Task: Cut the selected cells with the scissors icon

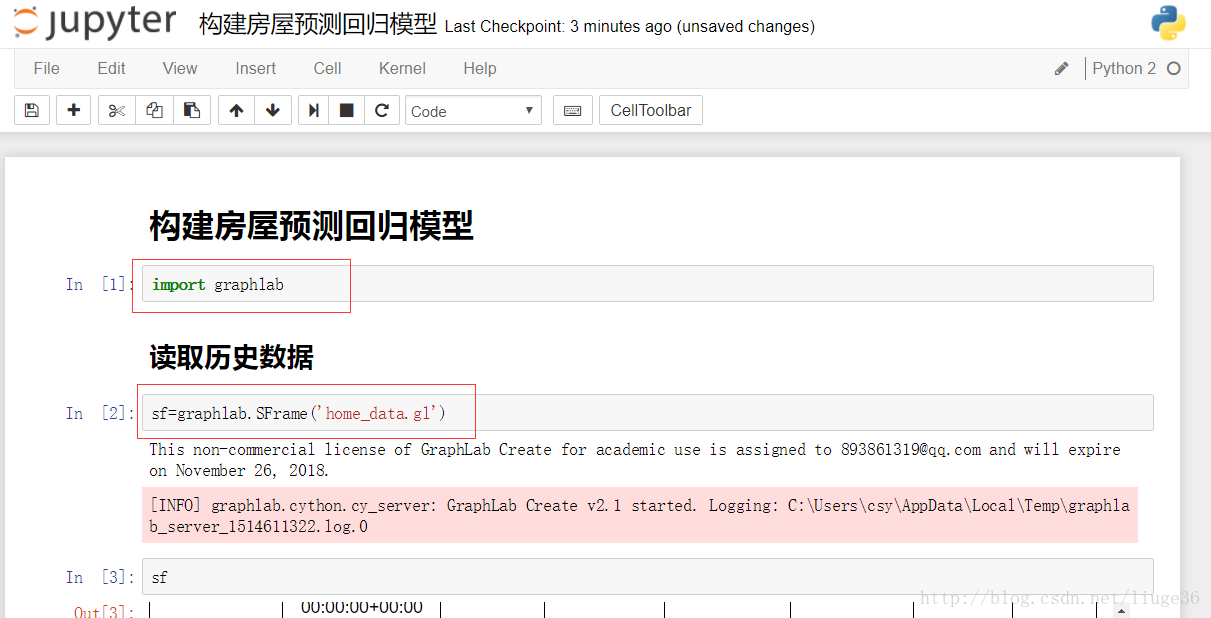Action: tap(117, 110)
